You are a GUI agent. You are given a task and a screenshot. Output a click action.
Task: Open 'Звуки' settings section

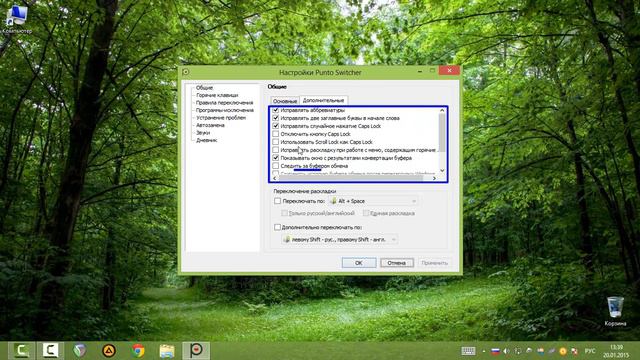(203, 133)
